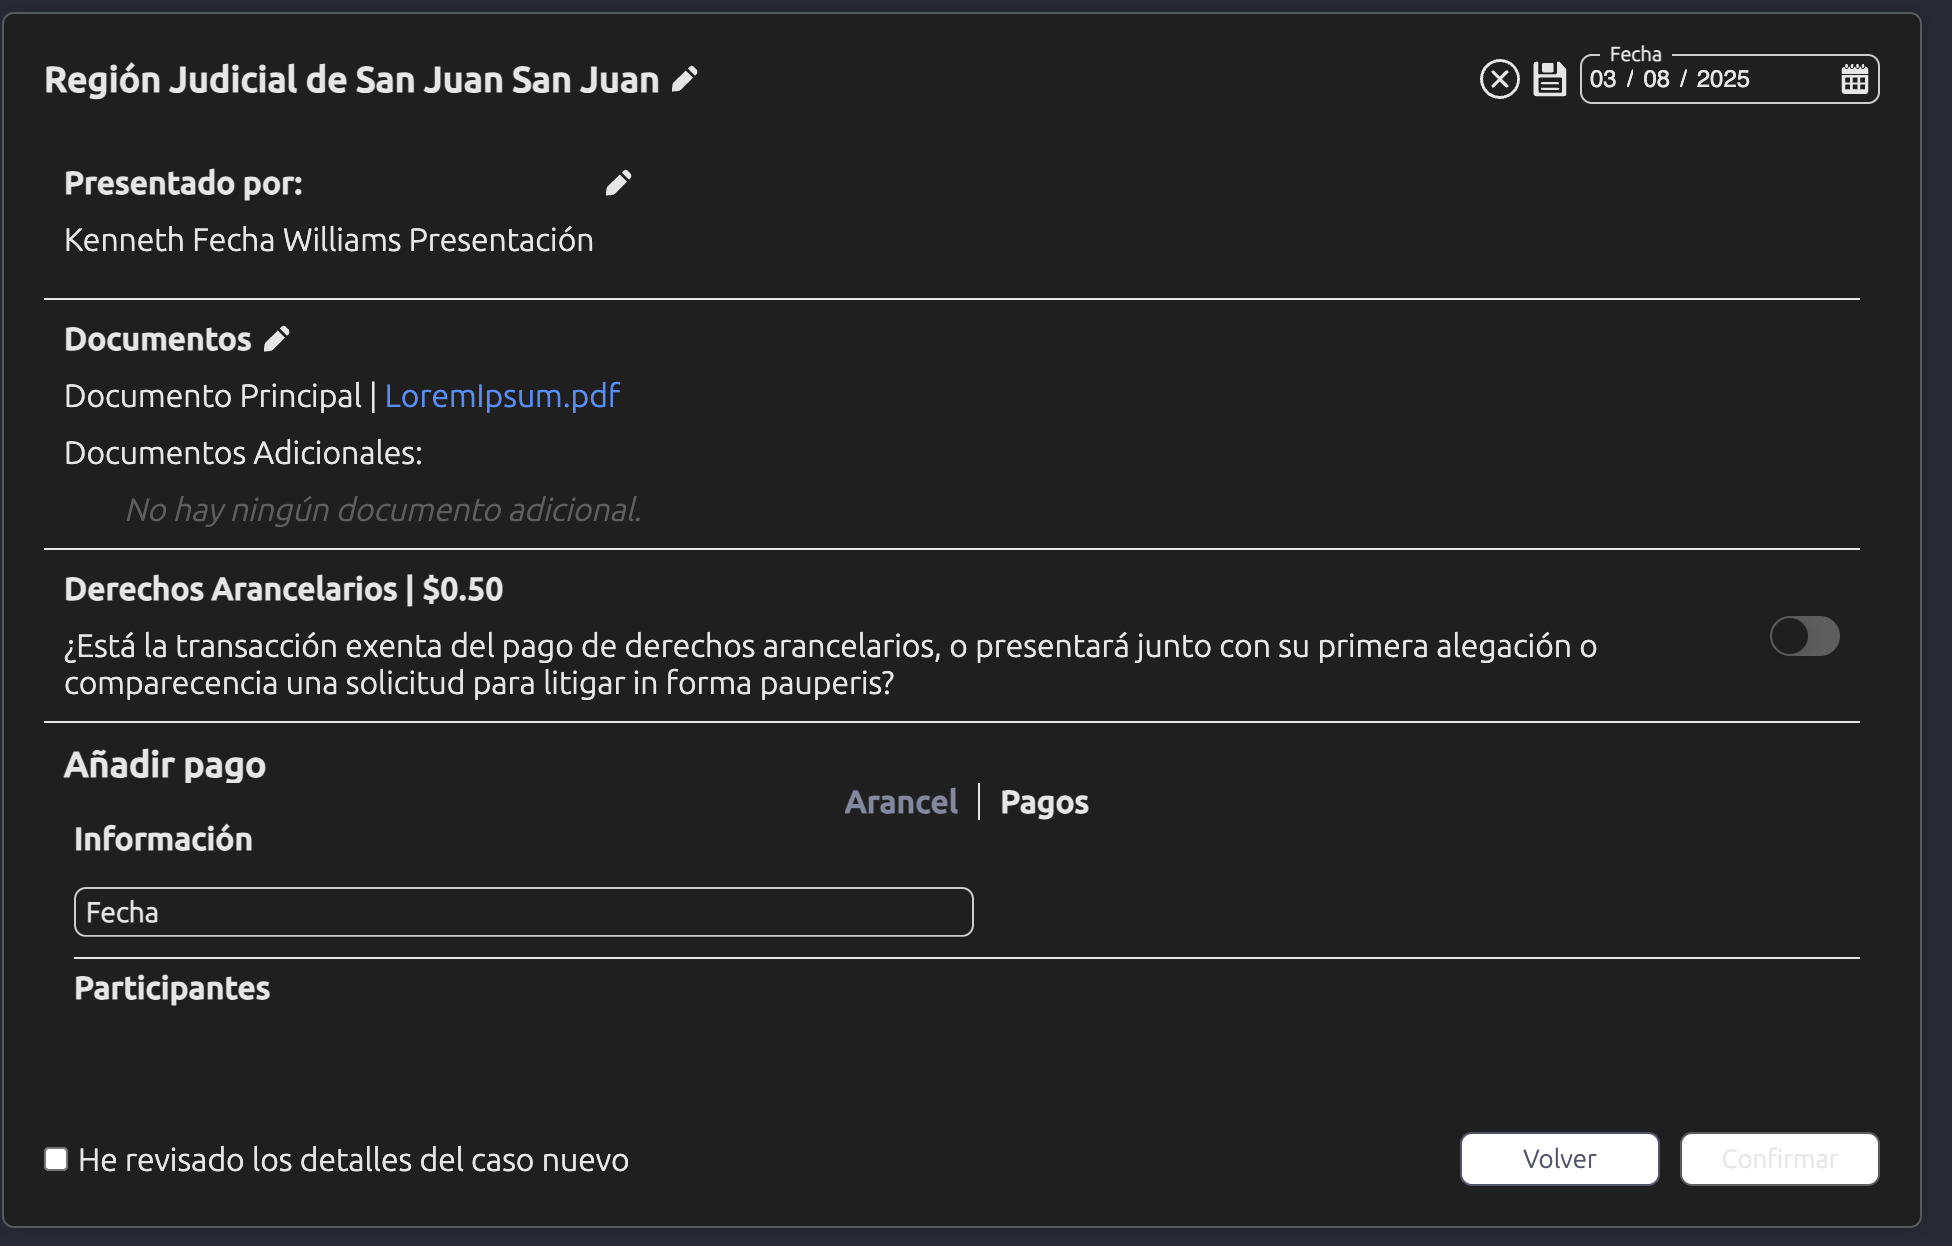1952x1246 pixels.
Task: Click the He revisado los detalles label text
Action: click(353, 1160)
